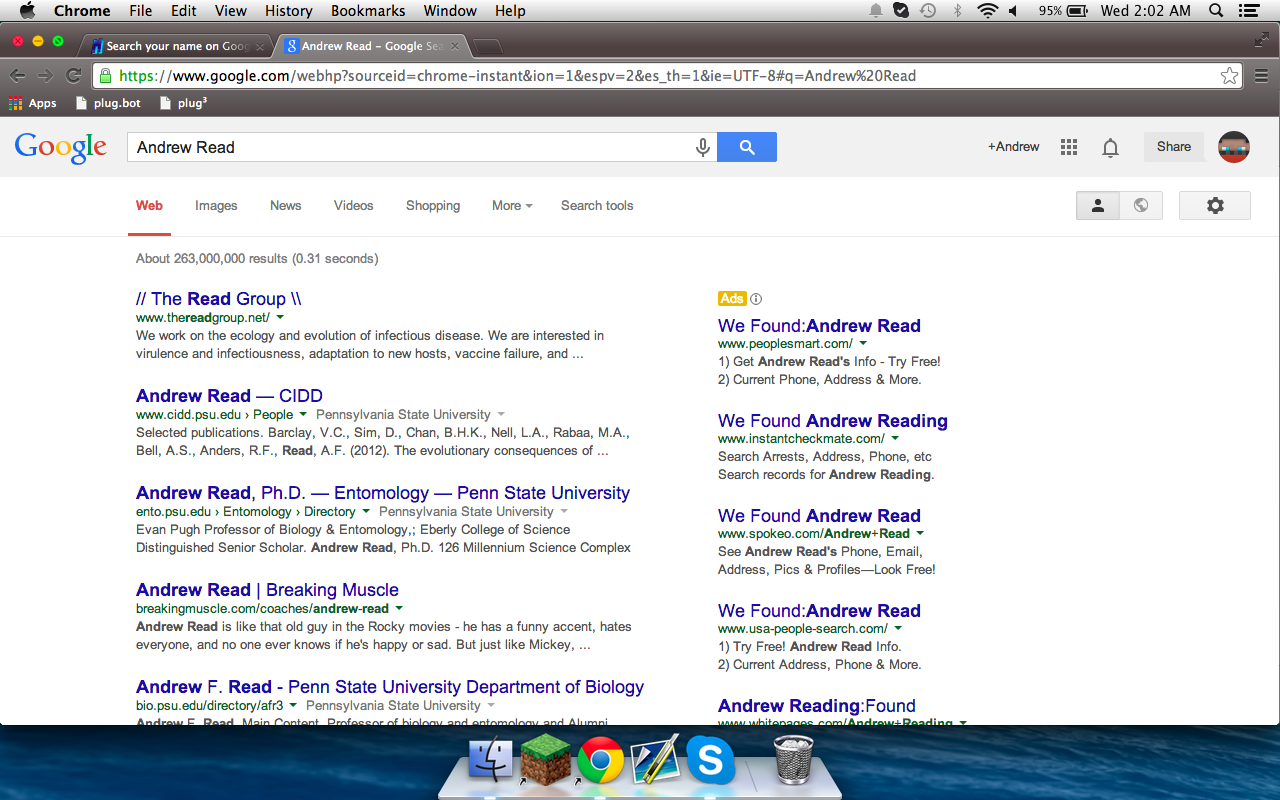
Task: Click the Google logo
Action: coord(60,148)
